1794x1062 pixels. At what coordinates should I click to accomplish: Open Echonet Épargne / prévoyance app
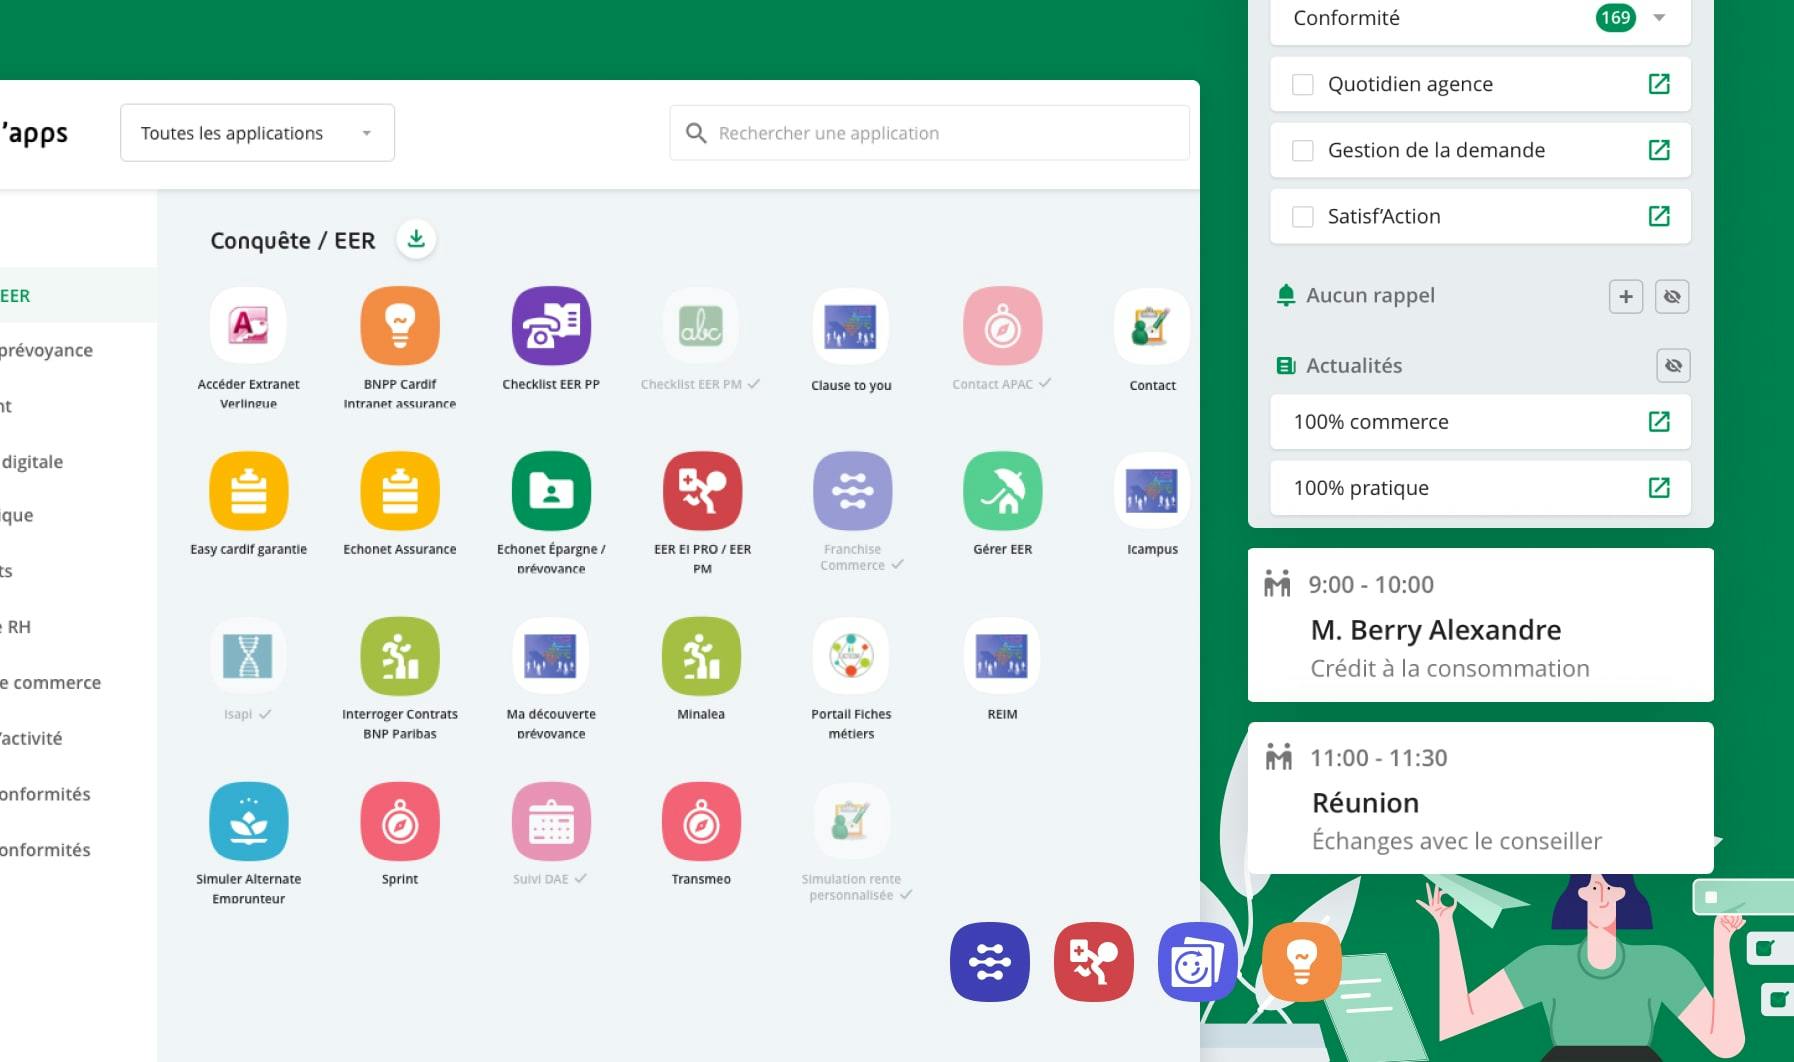point(551,491)
